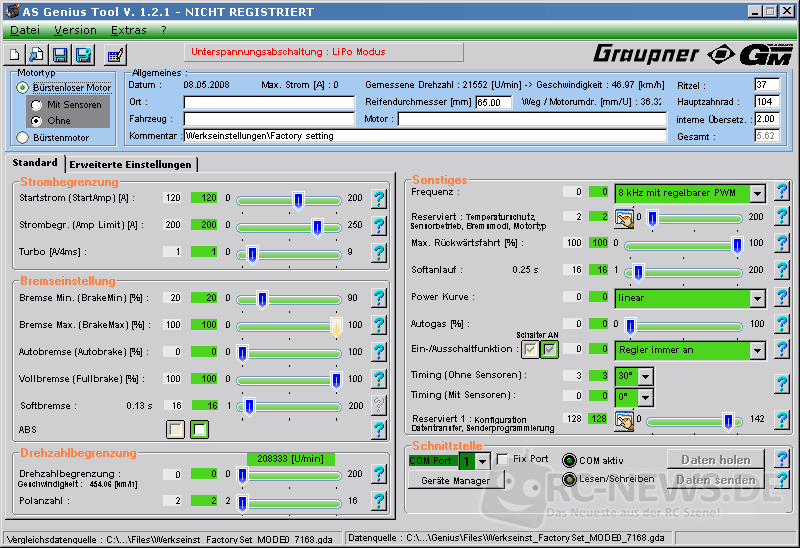Open help for Frequenz setting
This screenshot has width=800, height=548.
coord(782,192)
